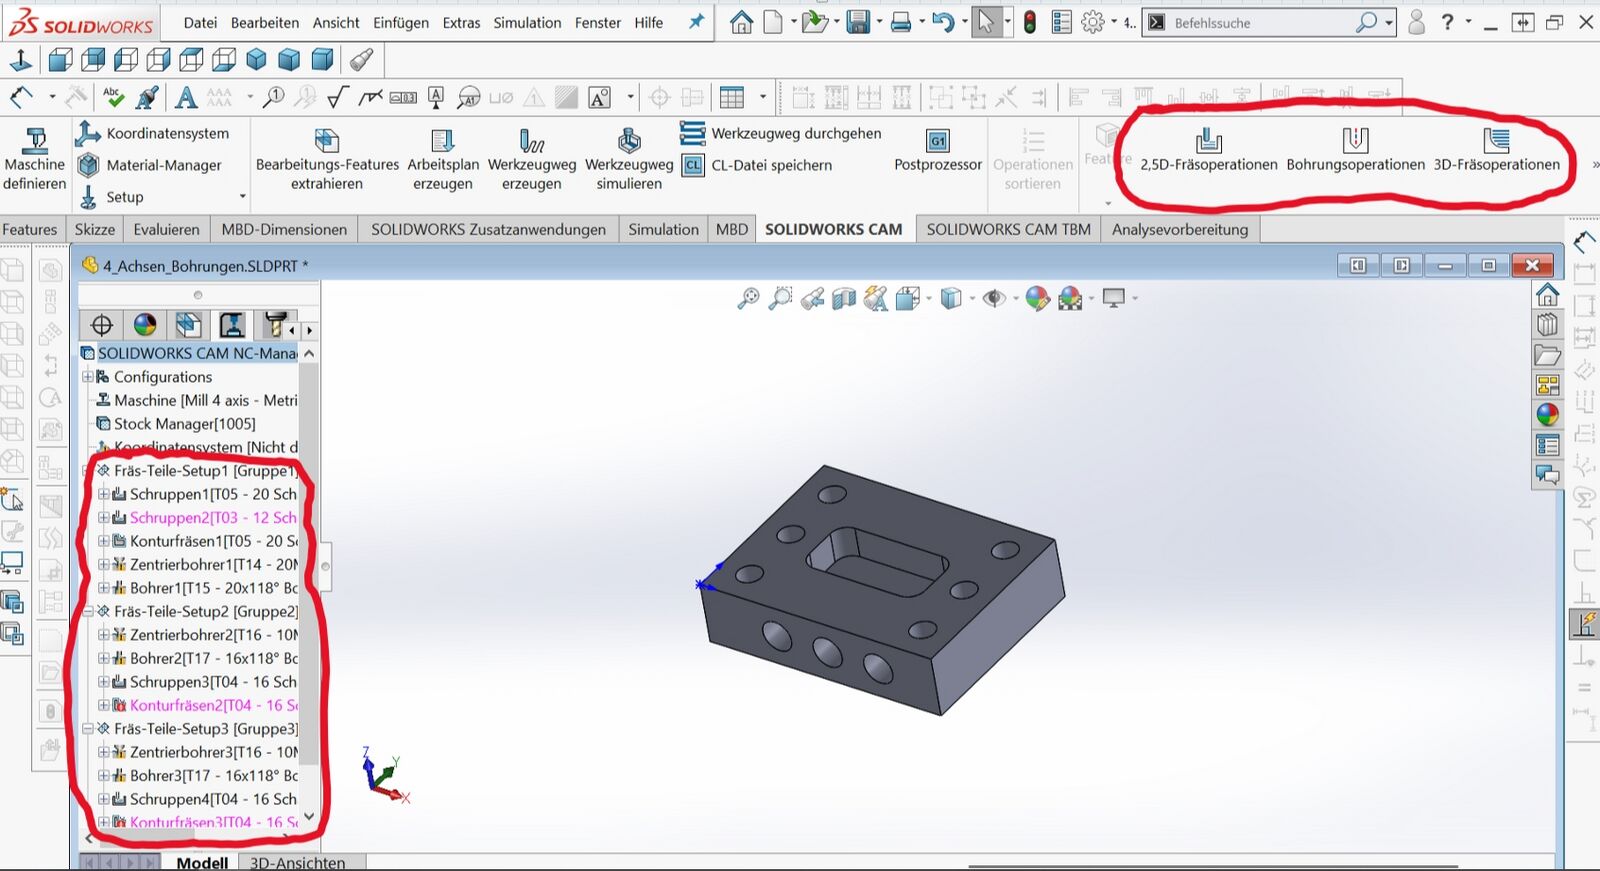This screenshot has width=1600, height=871.
Task: Expand the Schruppen1 operation node
Action: pos(104,494)
